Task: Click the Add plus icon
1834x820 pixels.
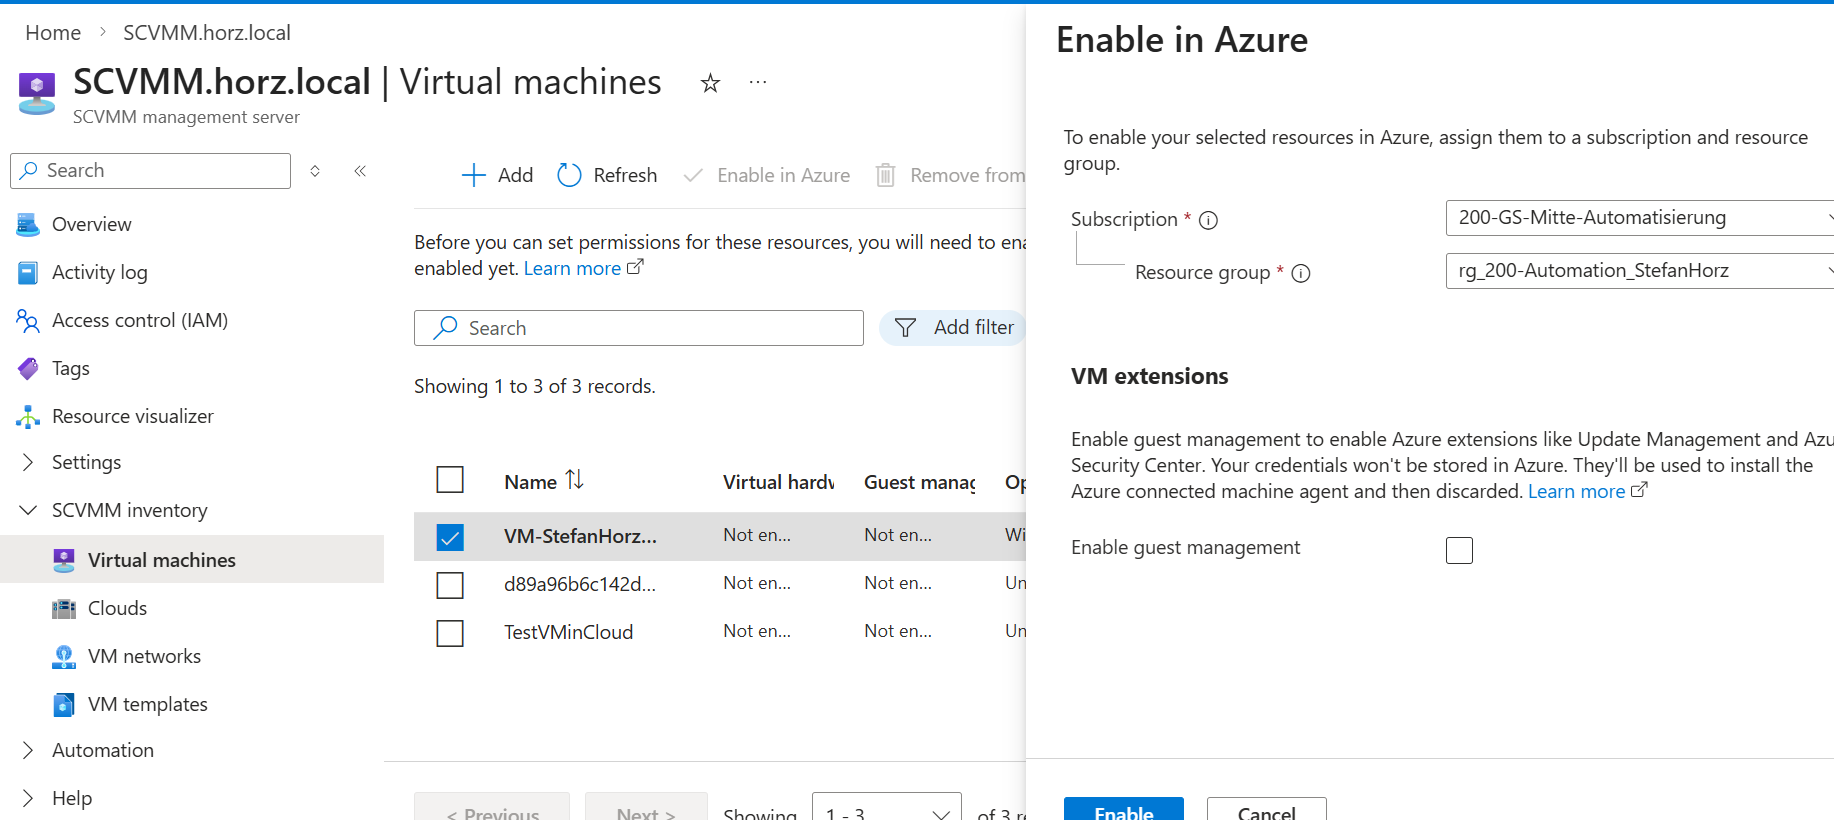Action: click(x=473, y=175)
